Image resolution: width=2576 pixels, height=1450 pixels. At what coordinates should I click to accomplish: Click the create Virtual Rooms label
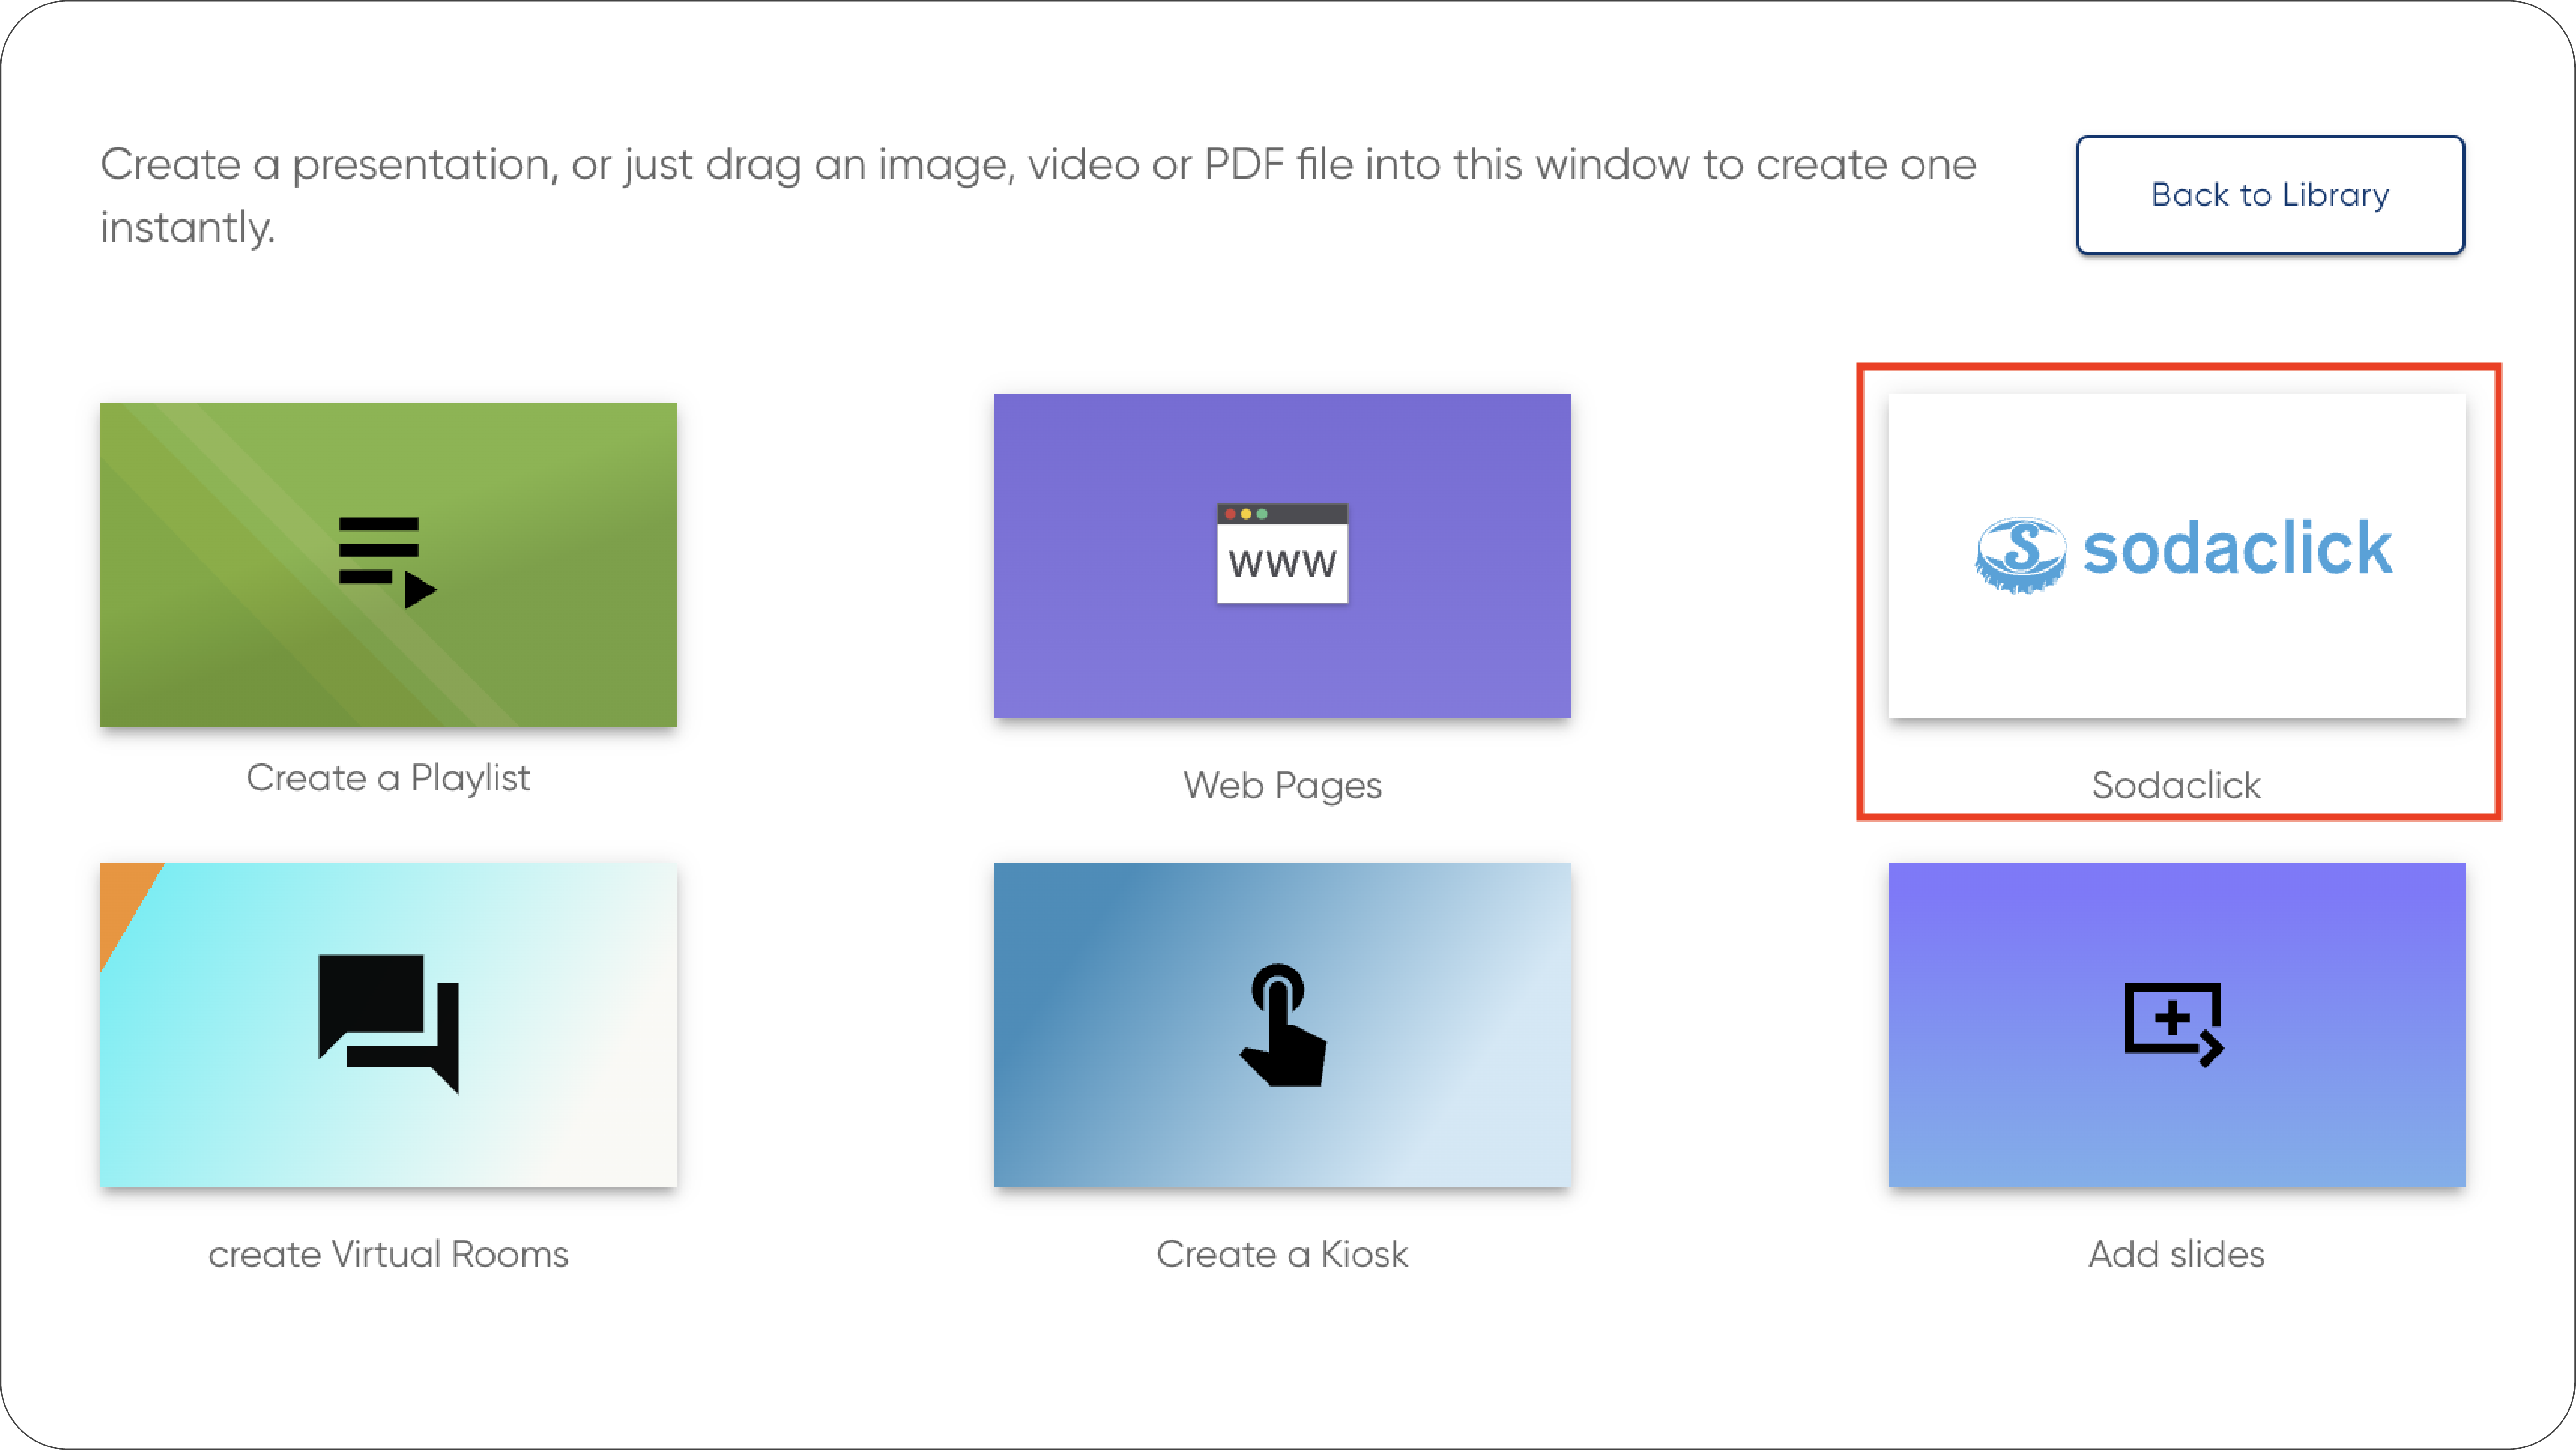click(x=388, y=1254)
